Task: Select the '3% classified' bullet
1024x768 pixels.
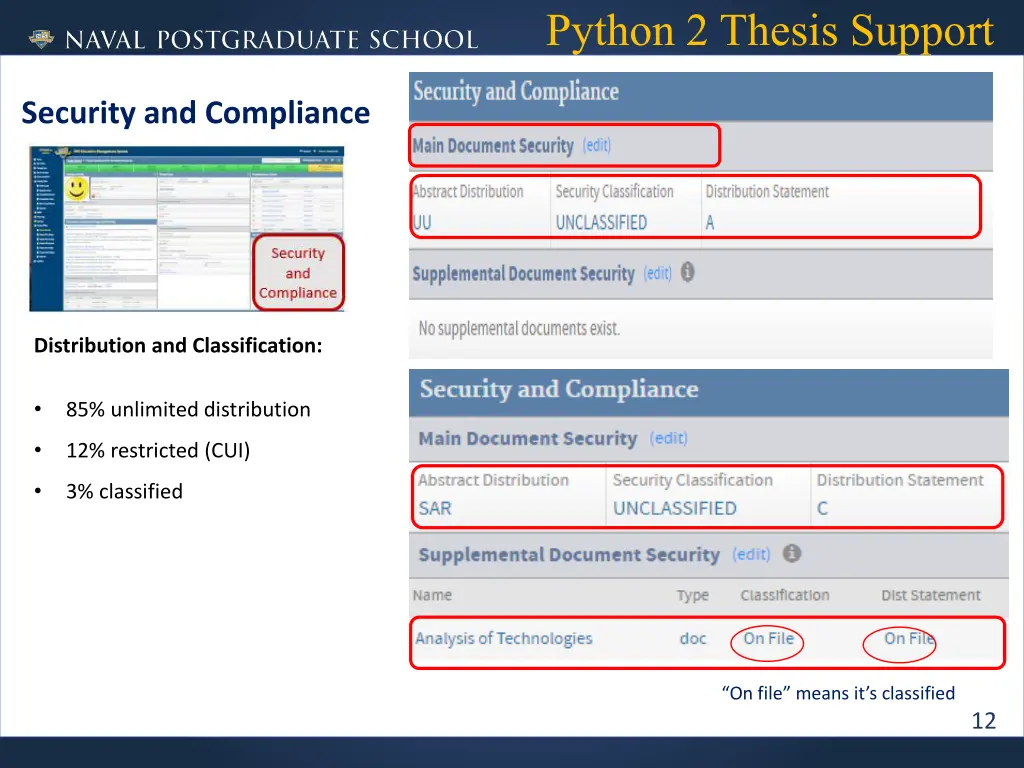Action: (x=124, y=491)
